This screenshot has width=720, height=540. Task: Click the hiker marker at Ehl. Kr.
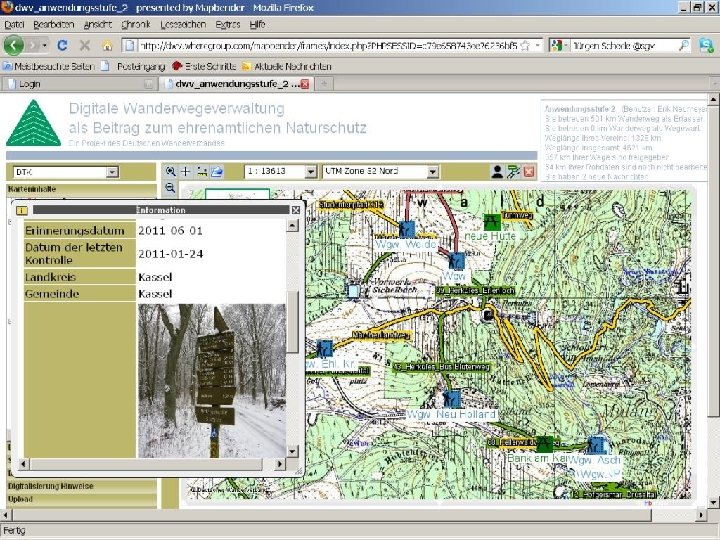325,349
